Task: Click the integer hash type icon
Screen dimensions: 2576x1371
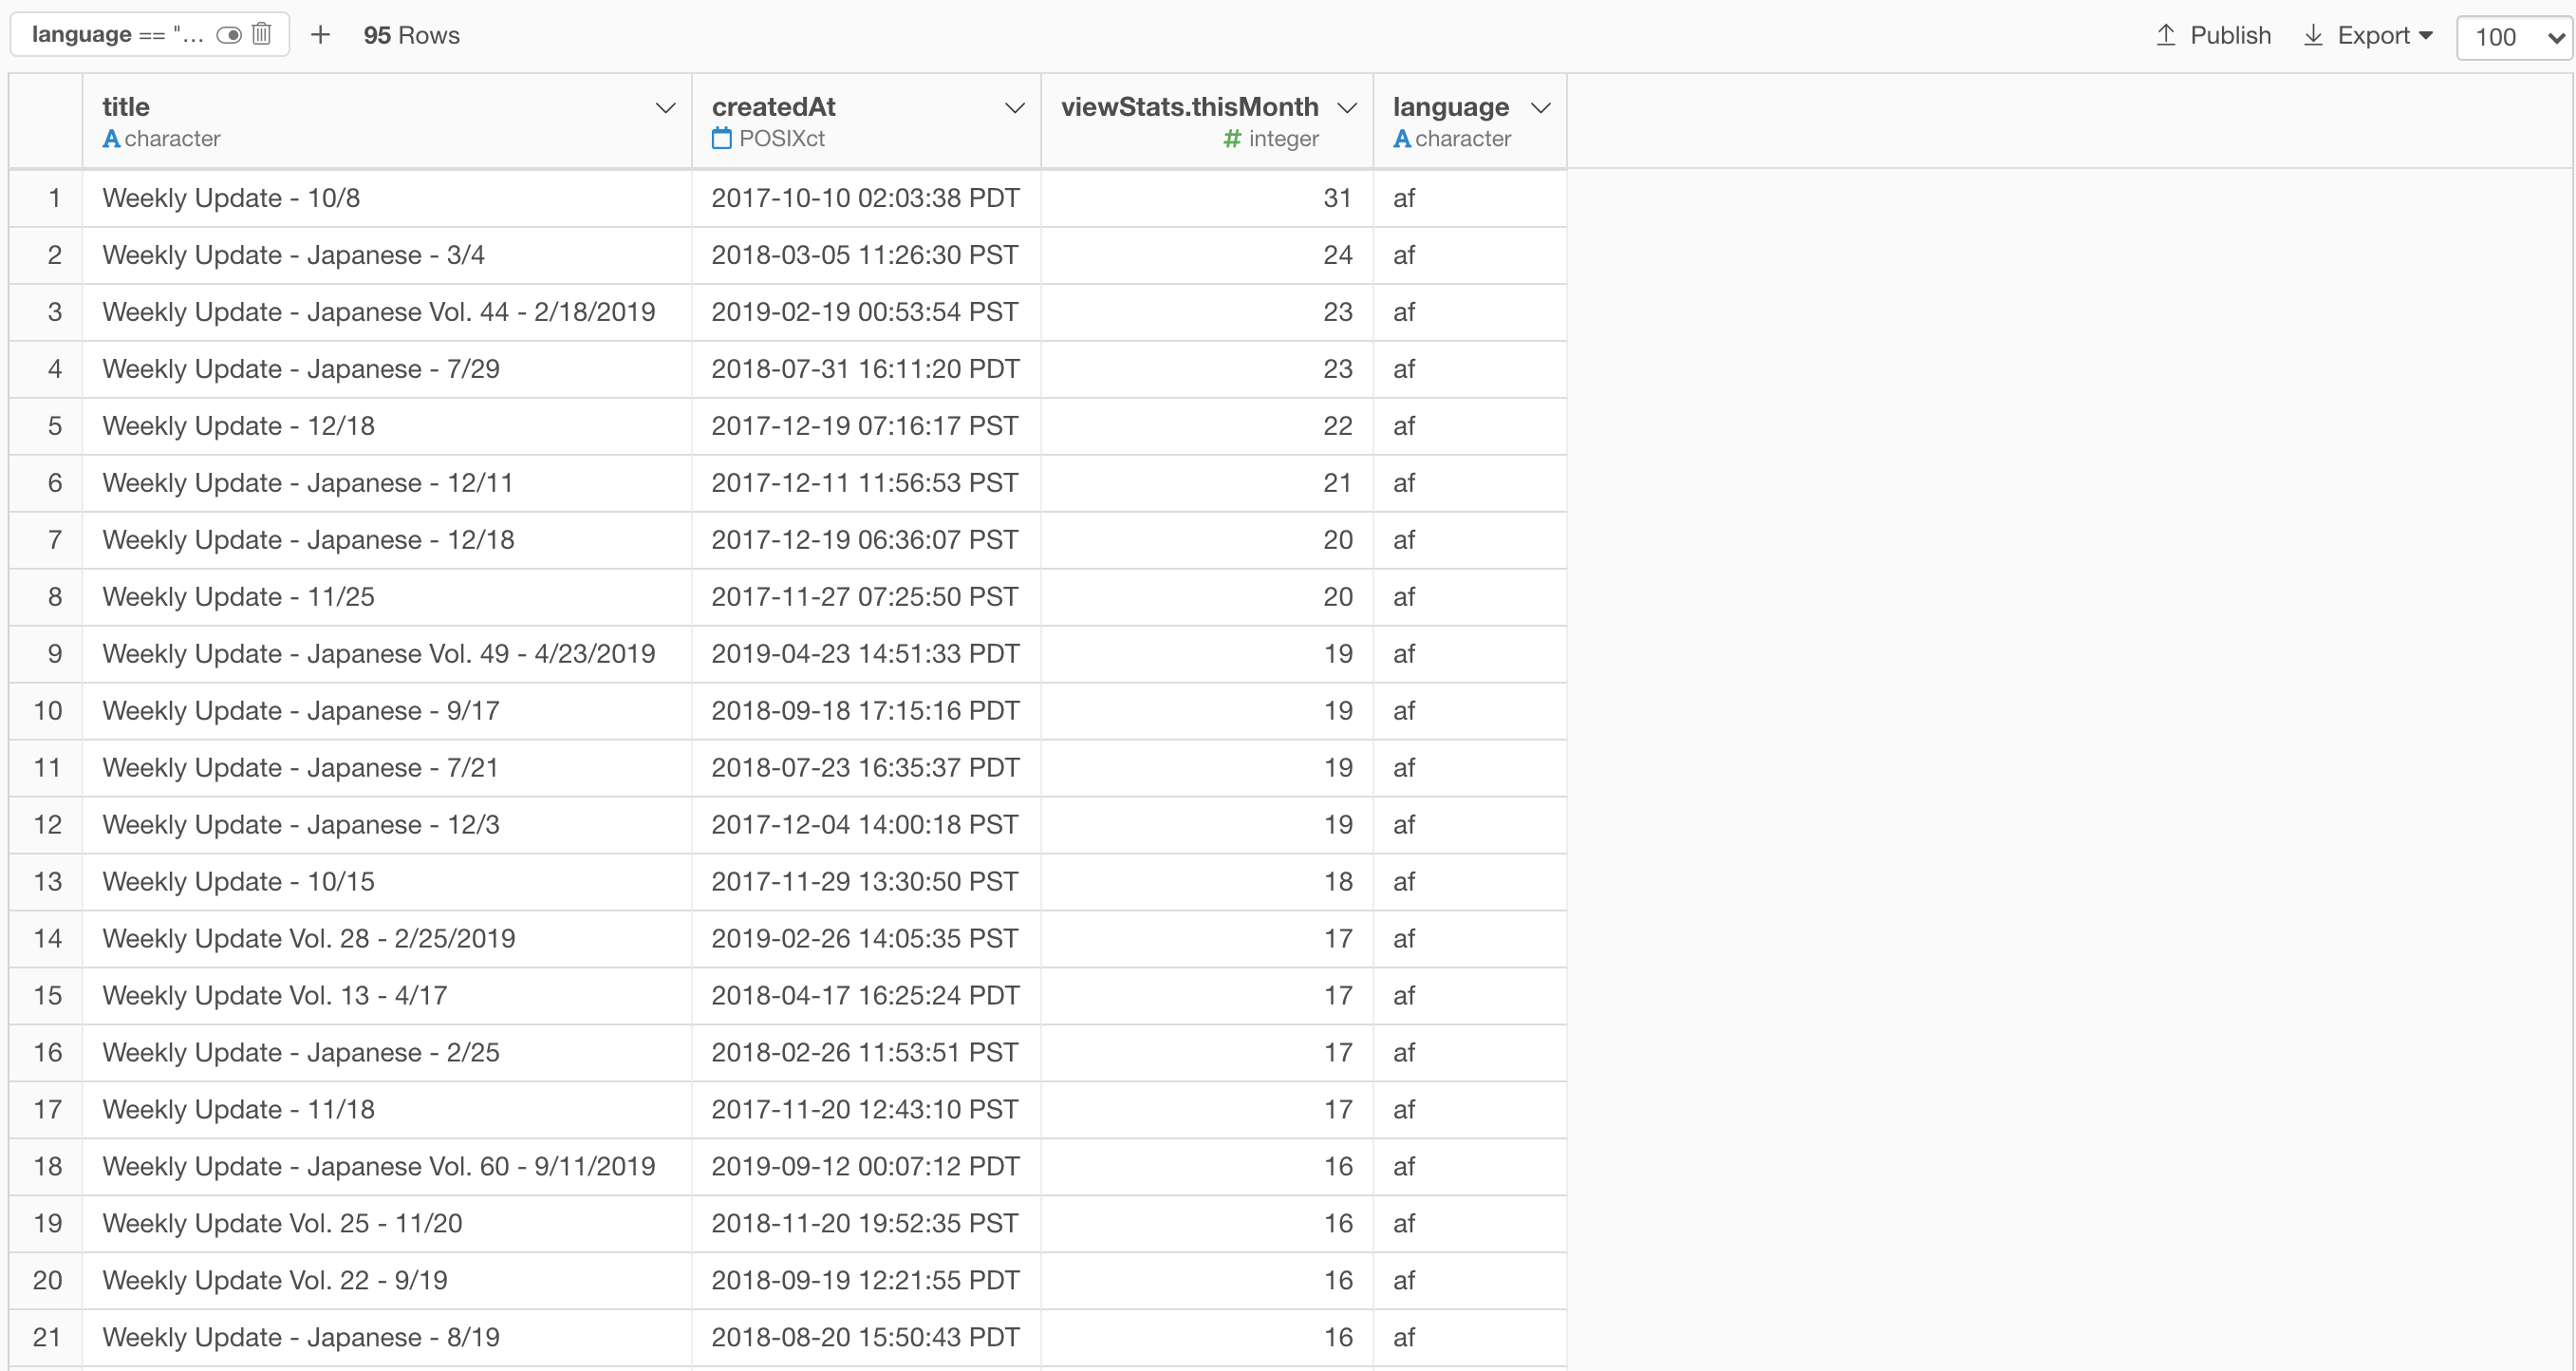Action: (x=1232, y=139)
